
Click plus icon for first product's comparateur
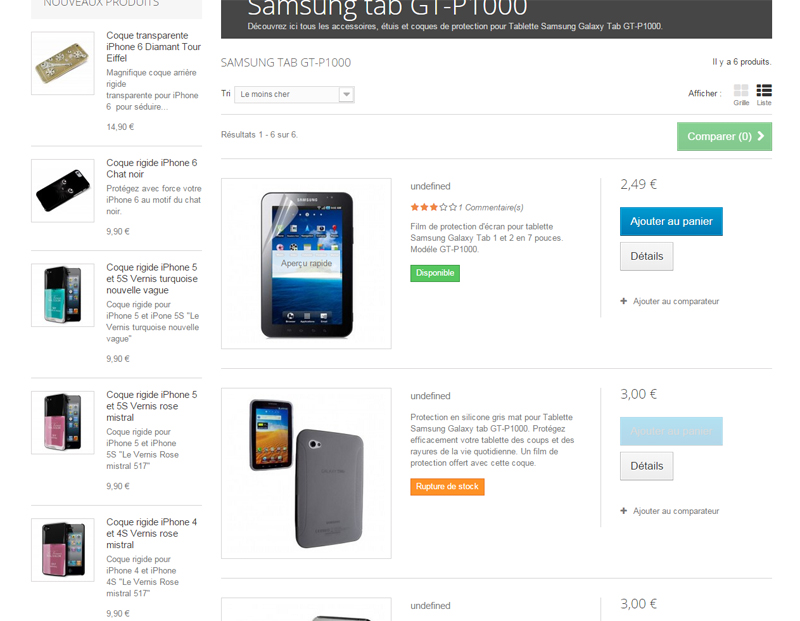point(624,301)
